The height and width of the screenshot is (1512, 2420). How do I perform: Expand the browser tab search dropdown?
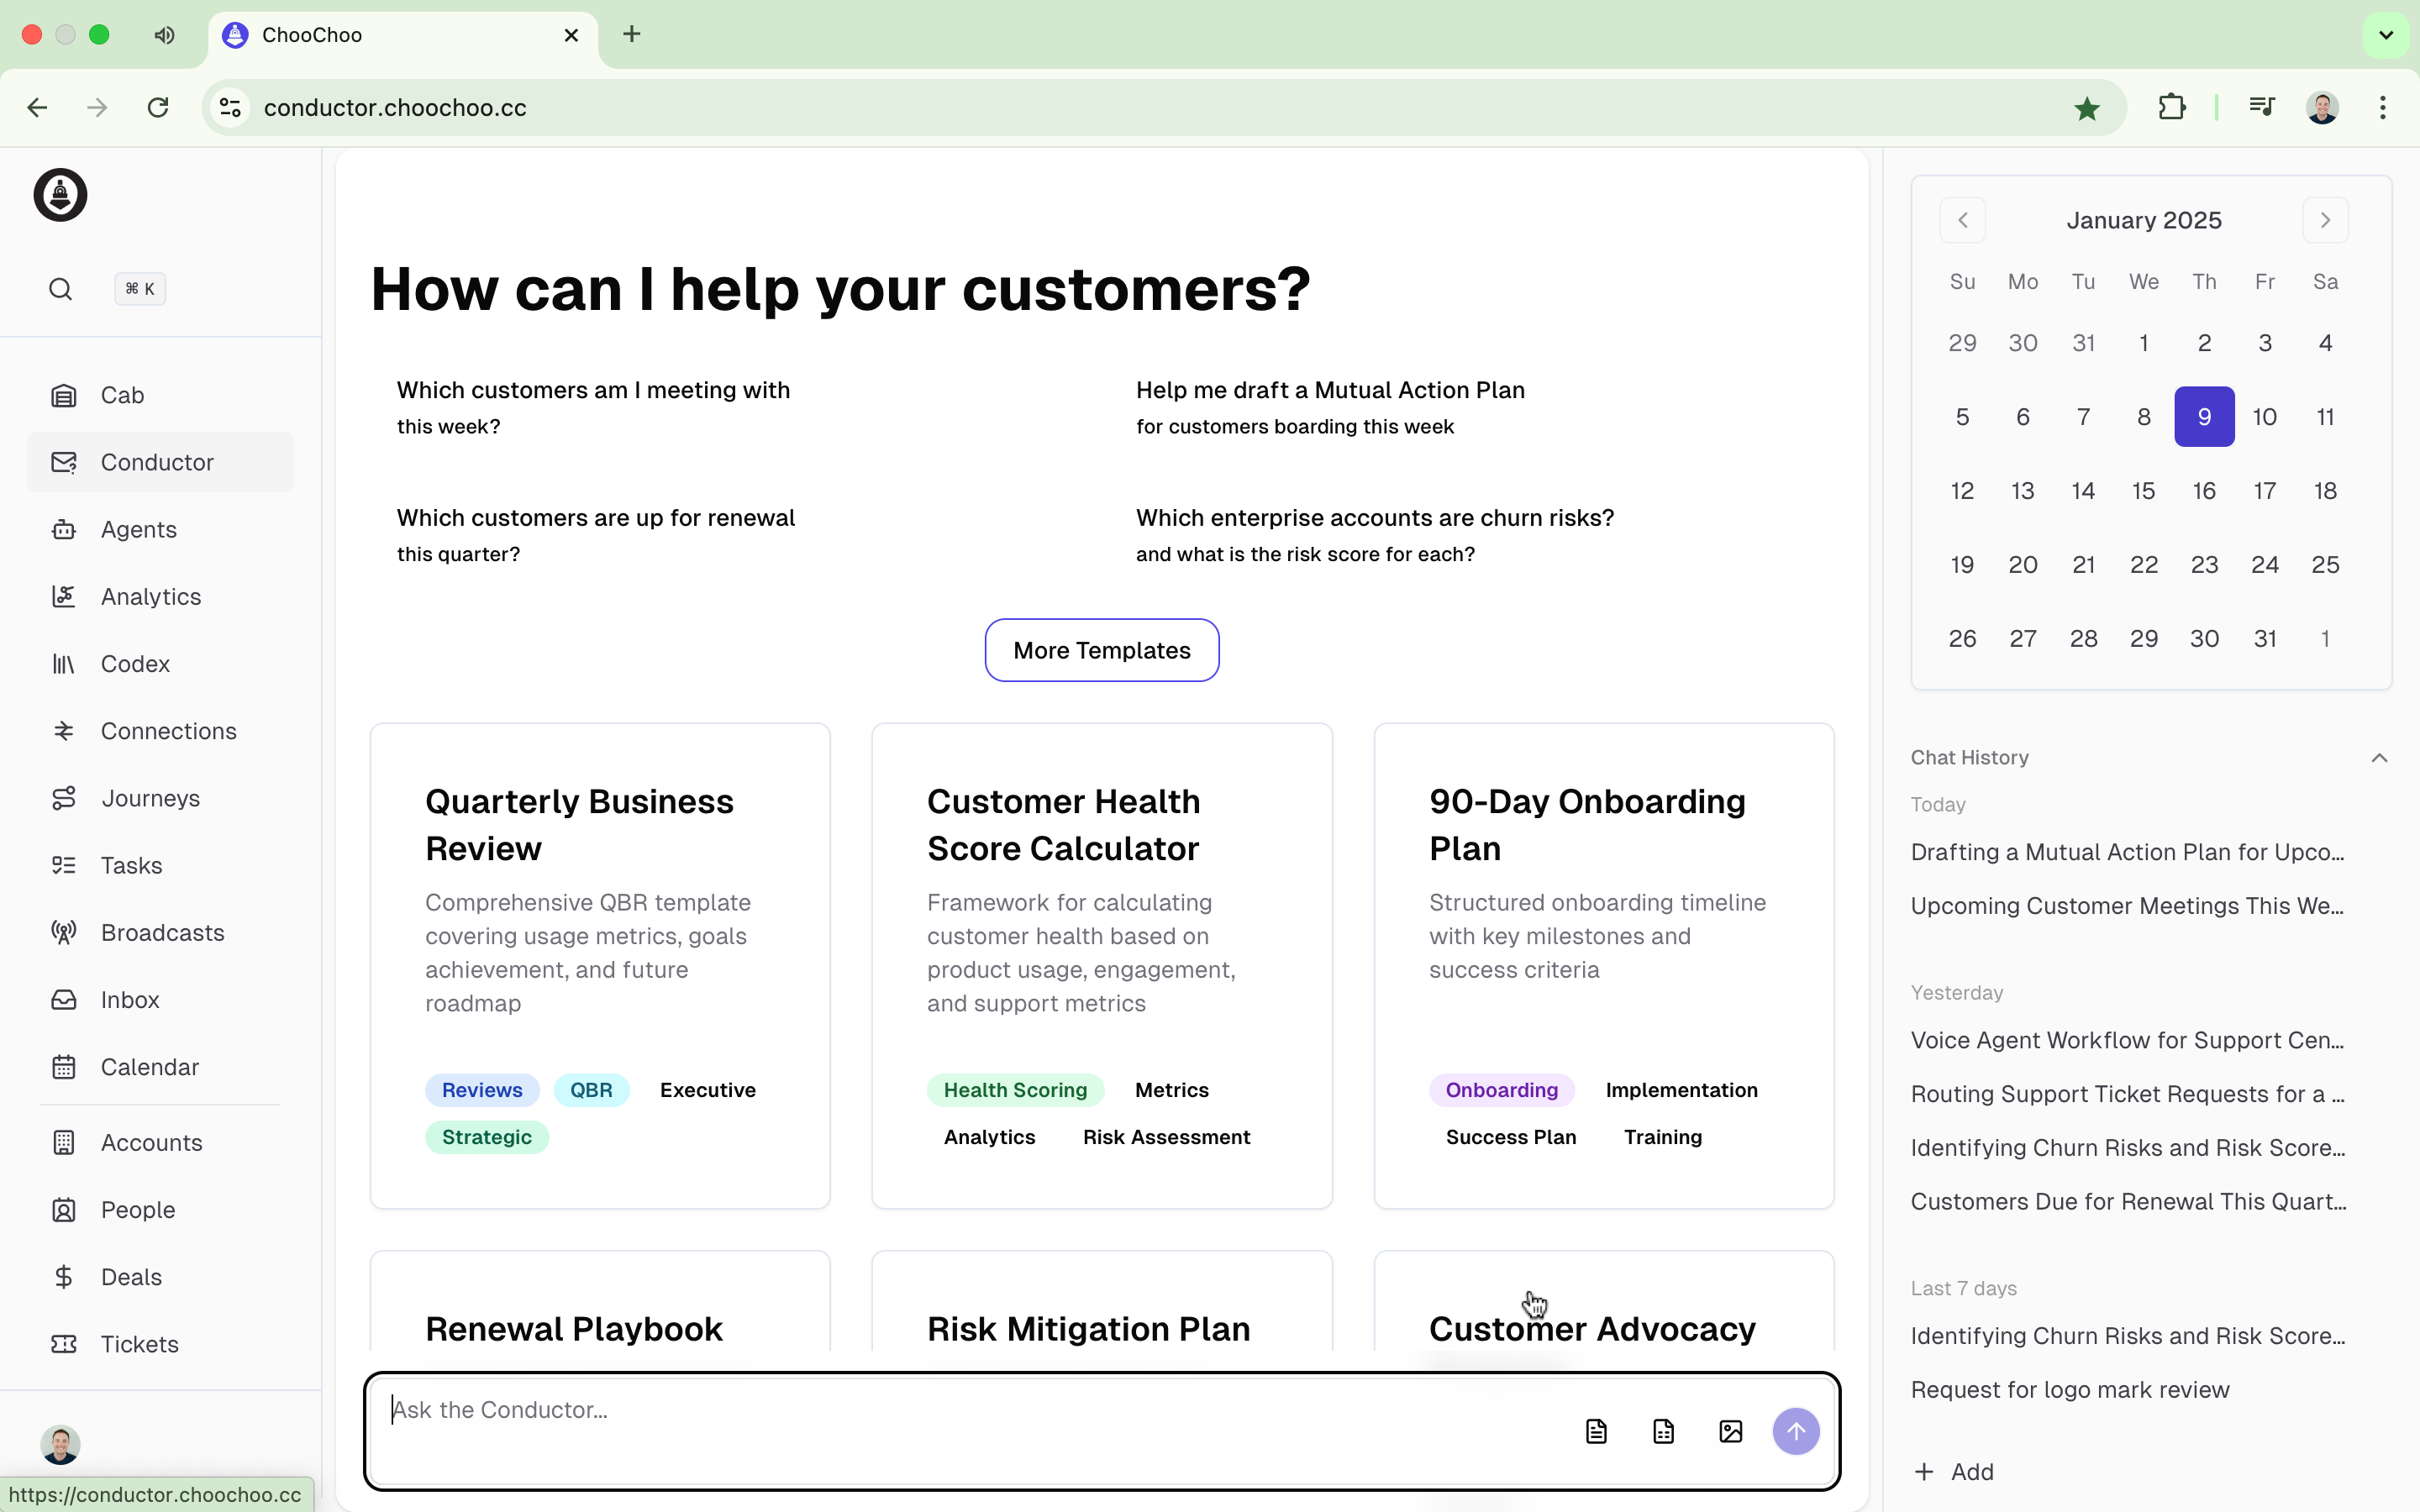coord(2385,35)
